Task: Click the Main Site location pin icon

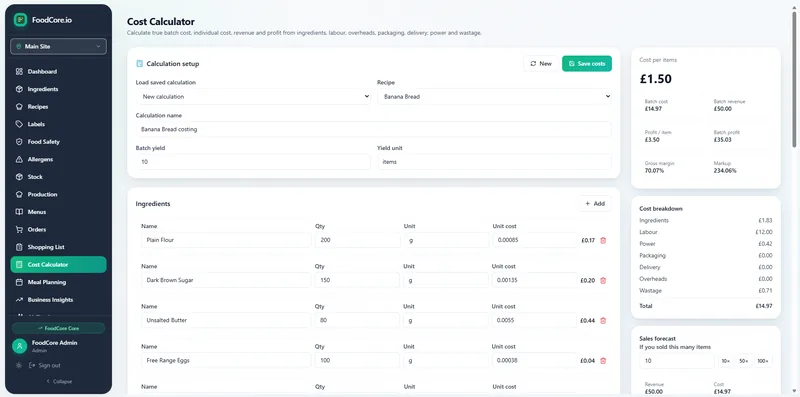Action: tap(19, 46)
